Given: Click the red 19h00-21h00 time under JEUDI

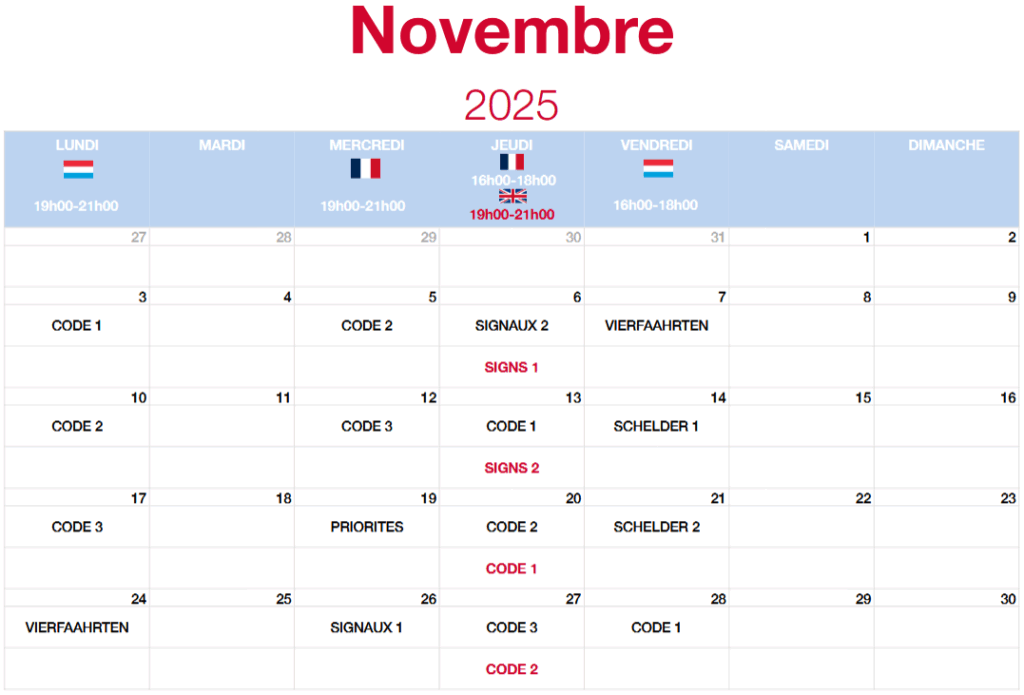Looking at the screenshot, I should [x=512, y=214].
